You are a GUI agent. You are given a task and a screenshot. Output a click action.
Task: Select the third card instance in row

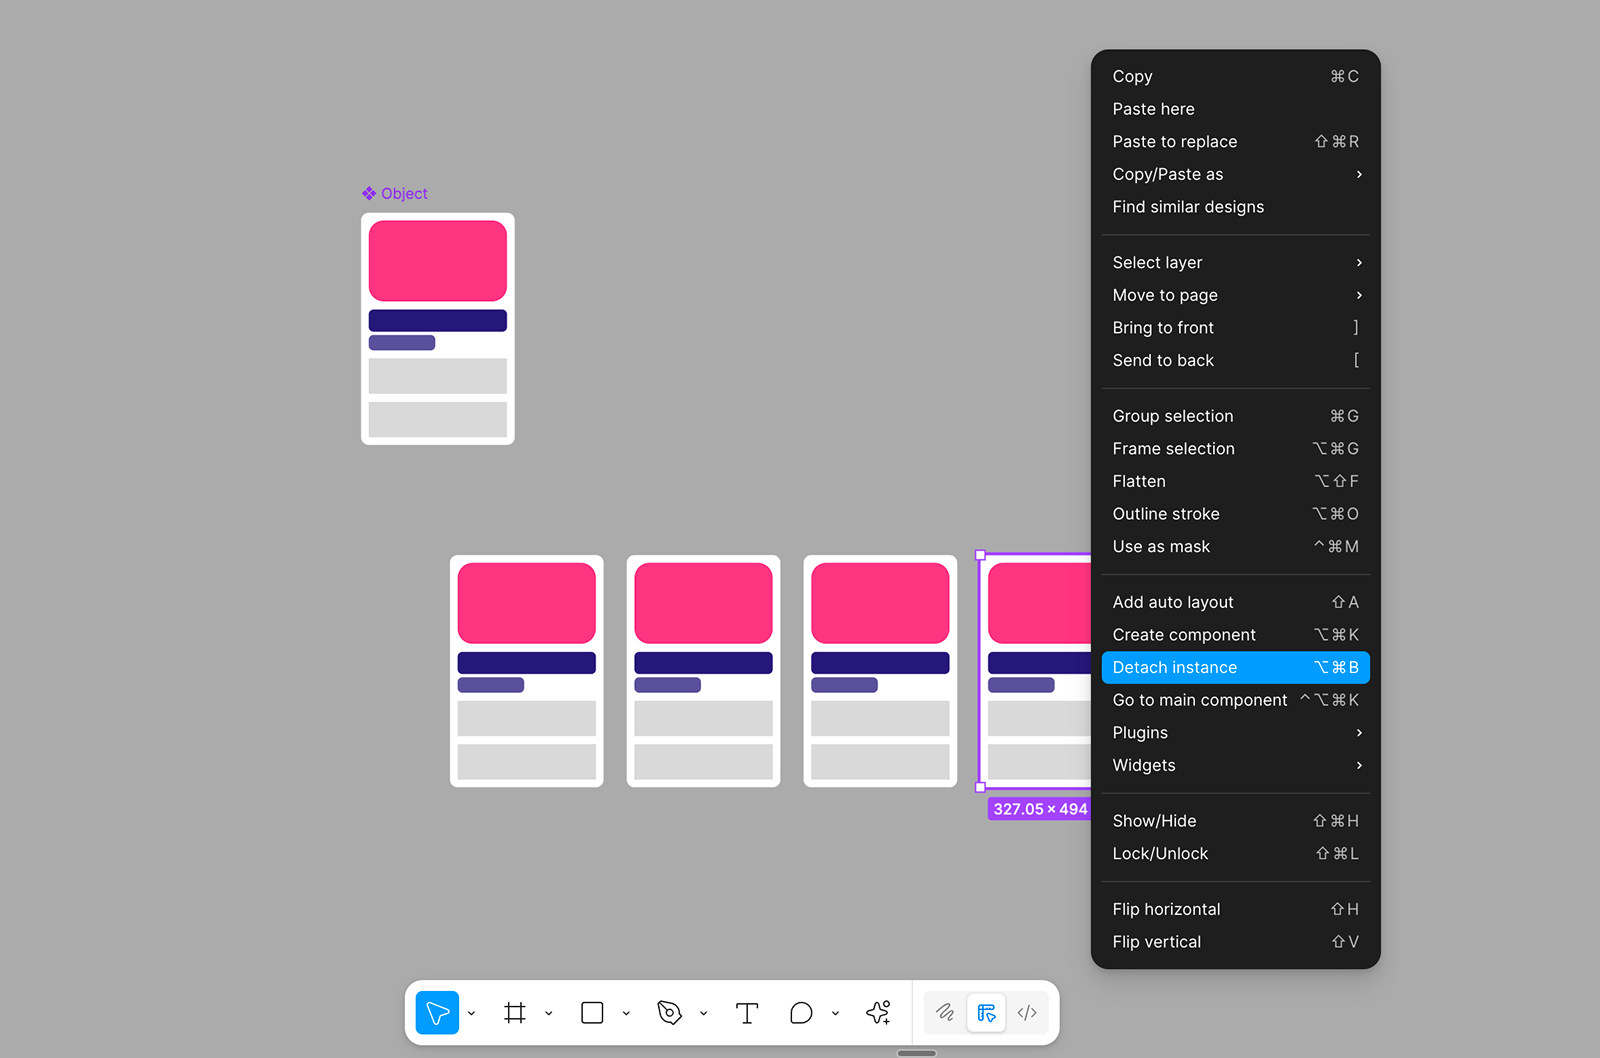(x=880, y=671)
